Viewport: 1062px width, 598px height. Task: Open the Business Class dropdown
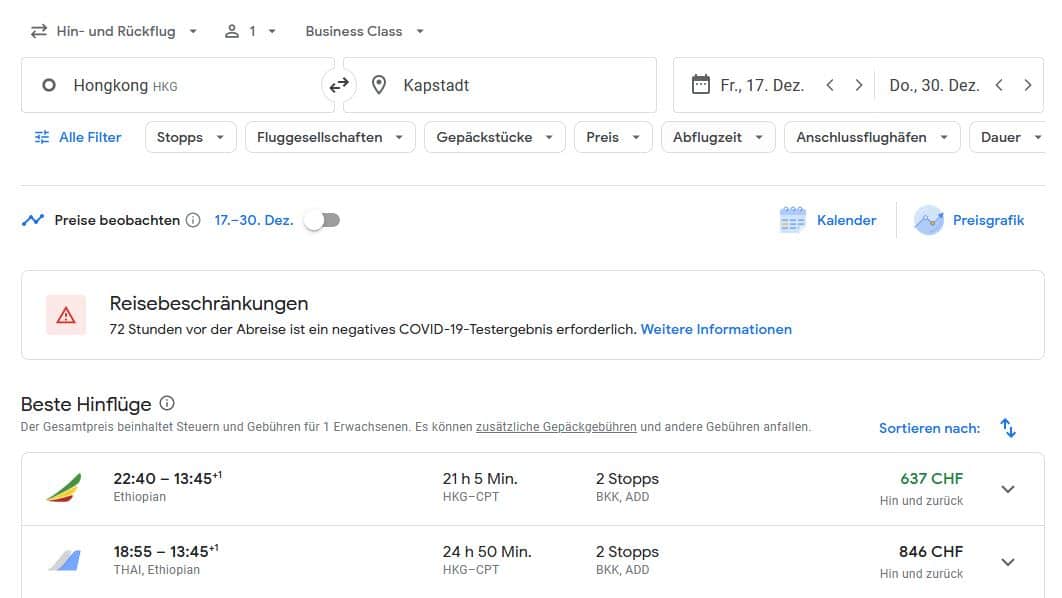pos(365,31)
